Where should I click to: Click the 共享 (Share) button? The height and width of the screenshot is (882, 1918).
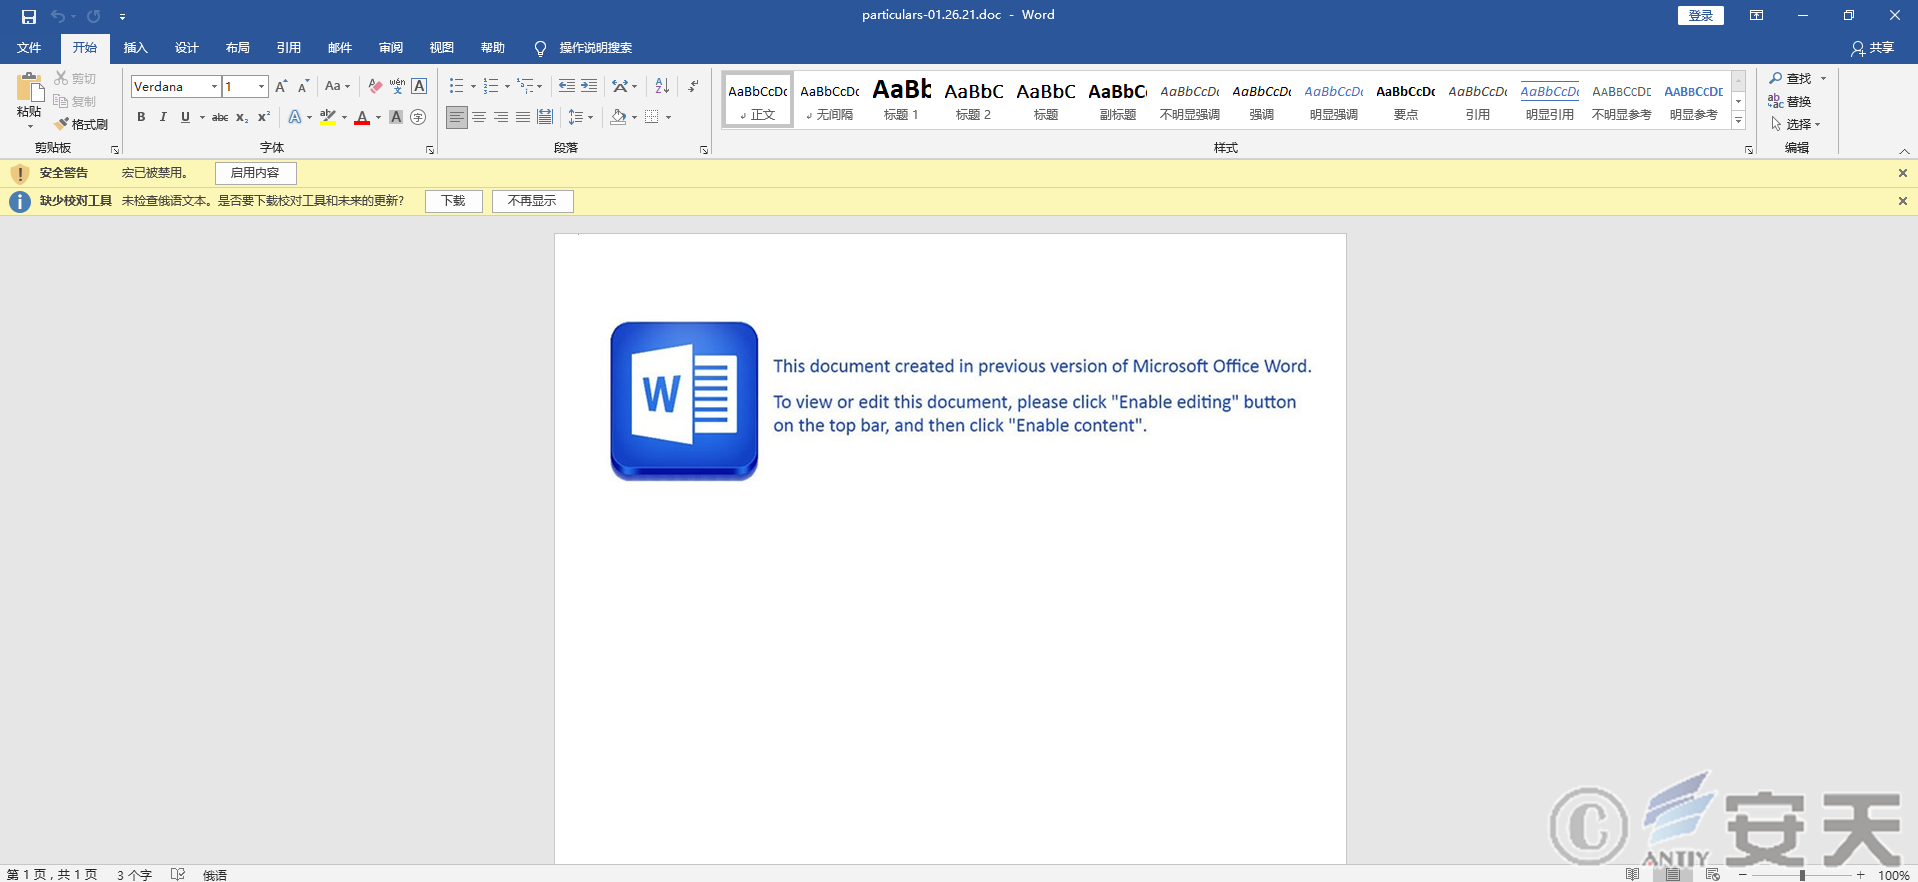tap(1872, 48)
